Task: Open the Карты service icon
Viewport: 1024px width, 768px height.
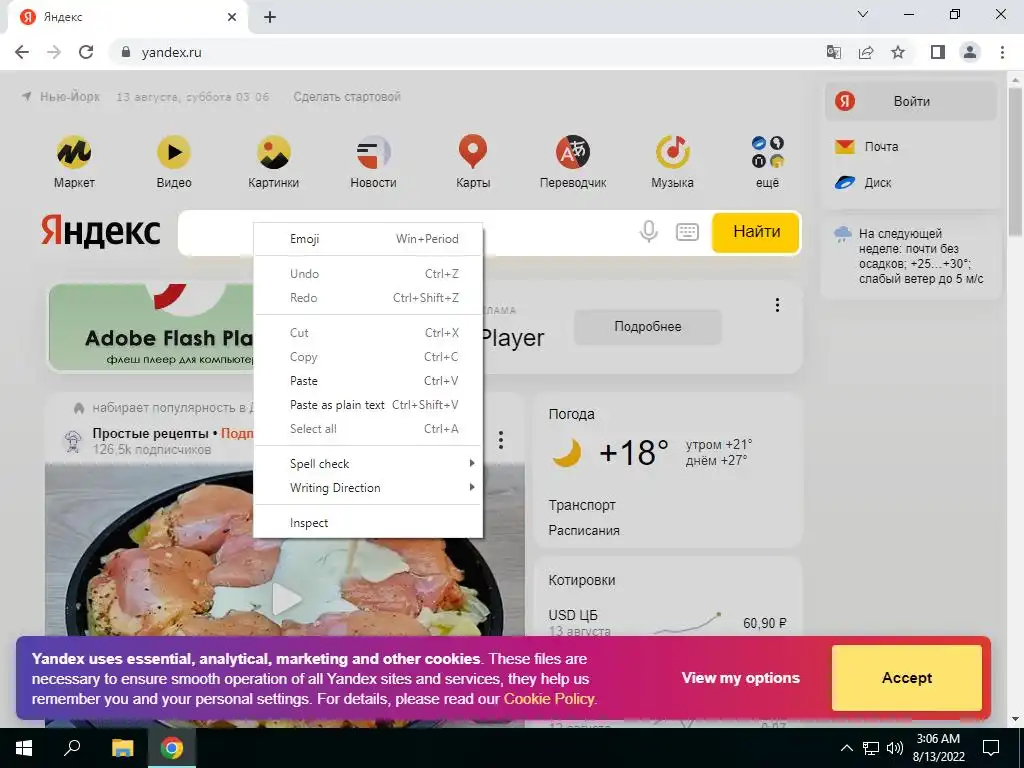Action: pyautogui.click(x=473, y=161)
